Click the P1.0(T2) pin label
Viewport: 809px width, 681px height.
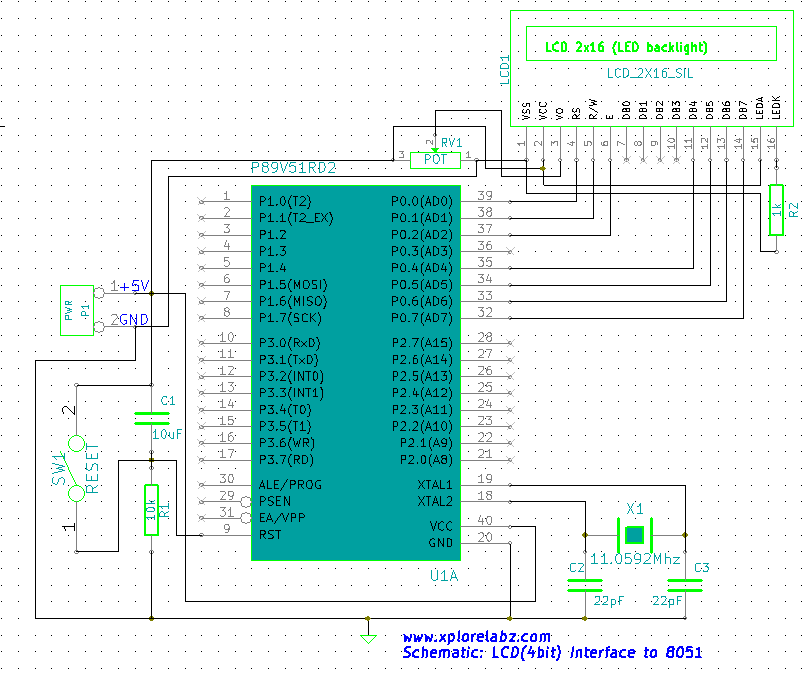[x=285, y=201]
